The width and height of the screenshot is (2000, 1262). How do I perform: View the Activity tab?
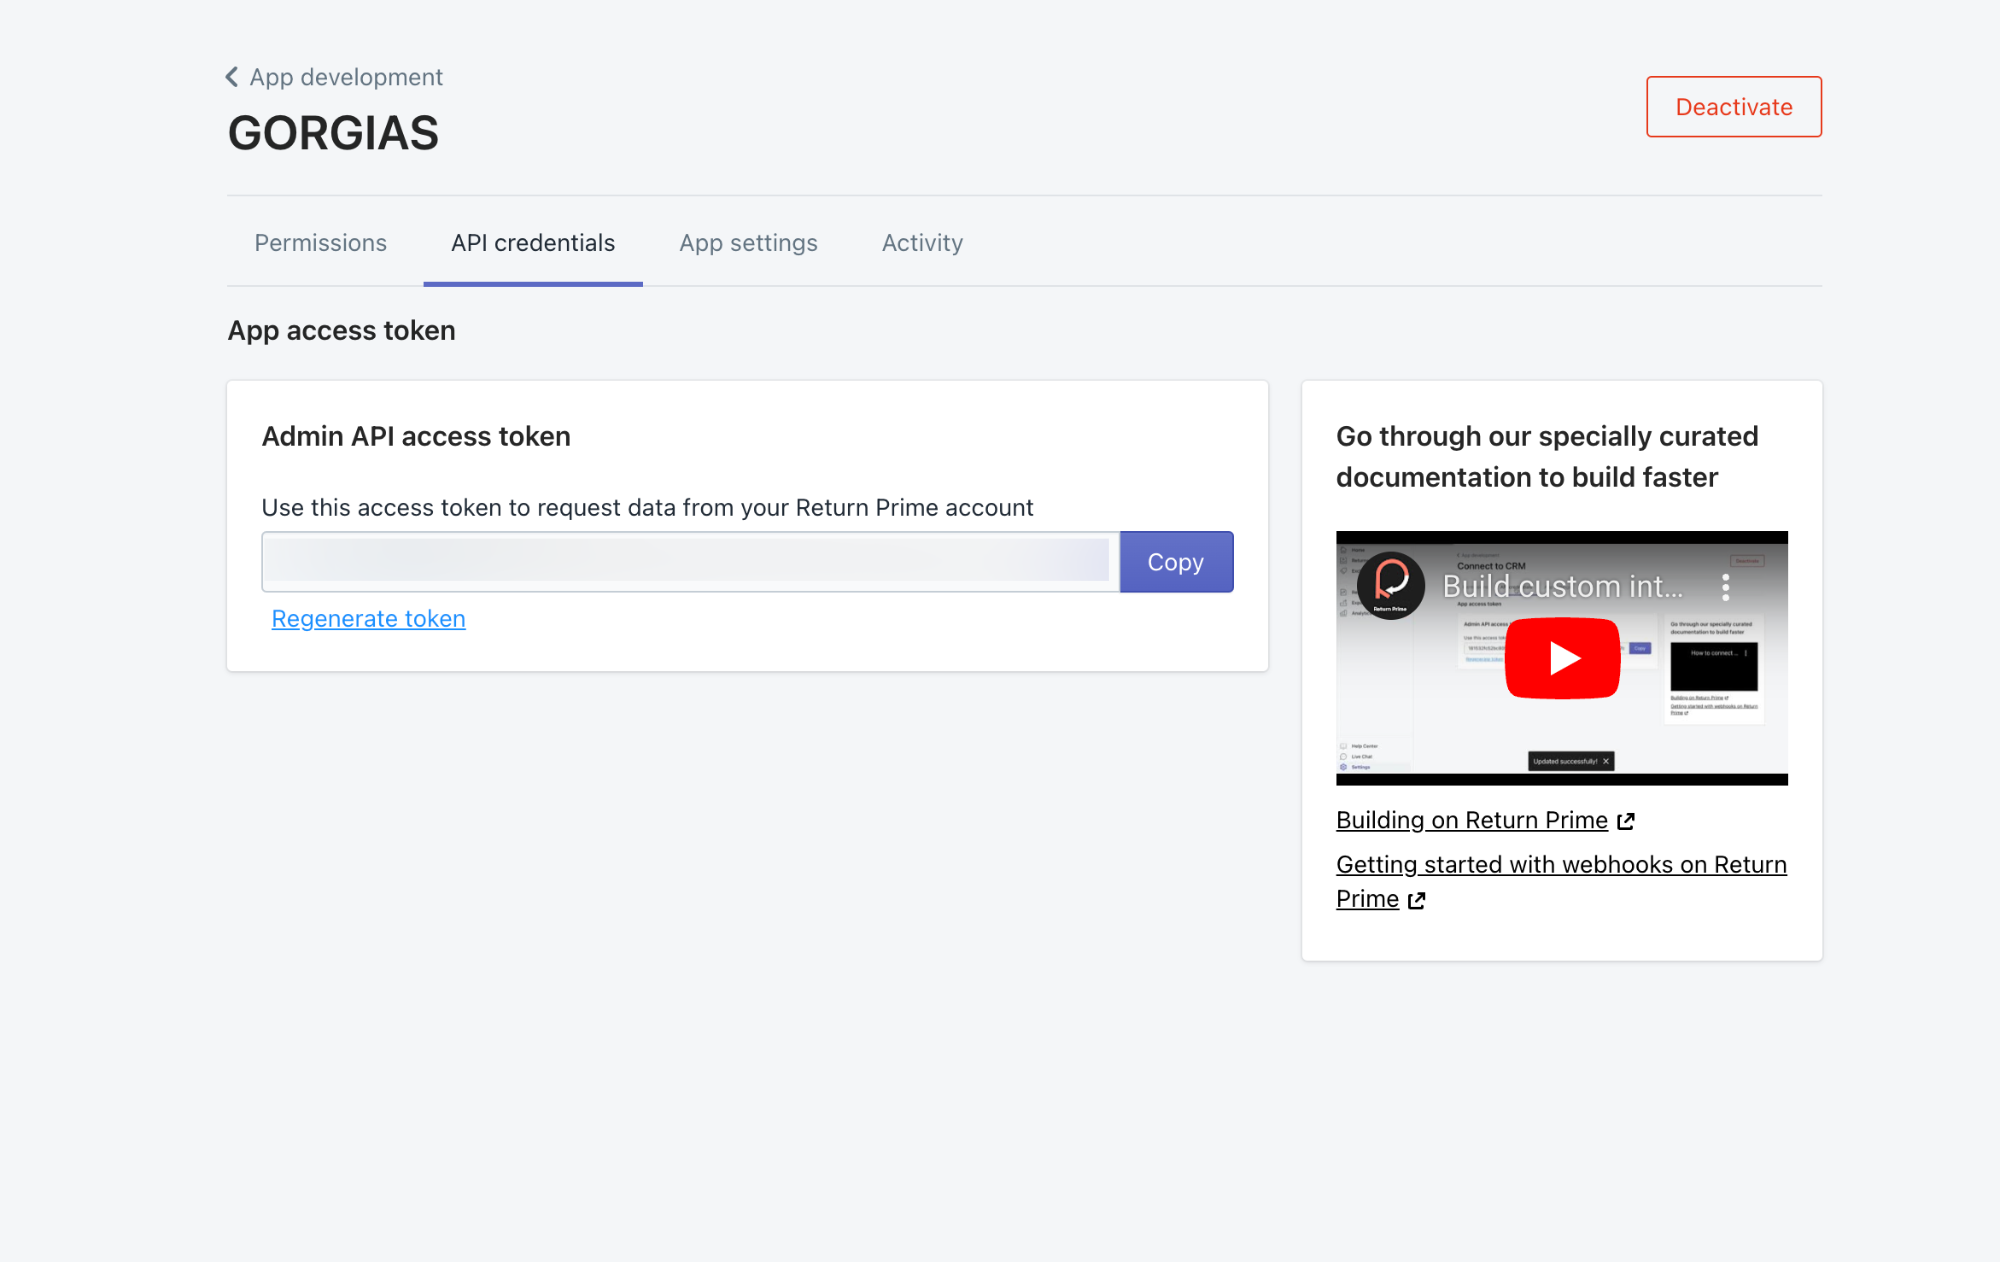[922, 243]
